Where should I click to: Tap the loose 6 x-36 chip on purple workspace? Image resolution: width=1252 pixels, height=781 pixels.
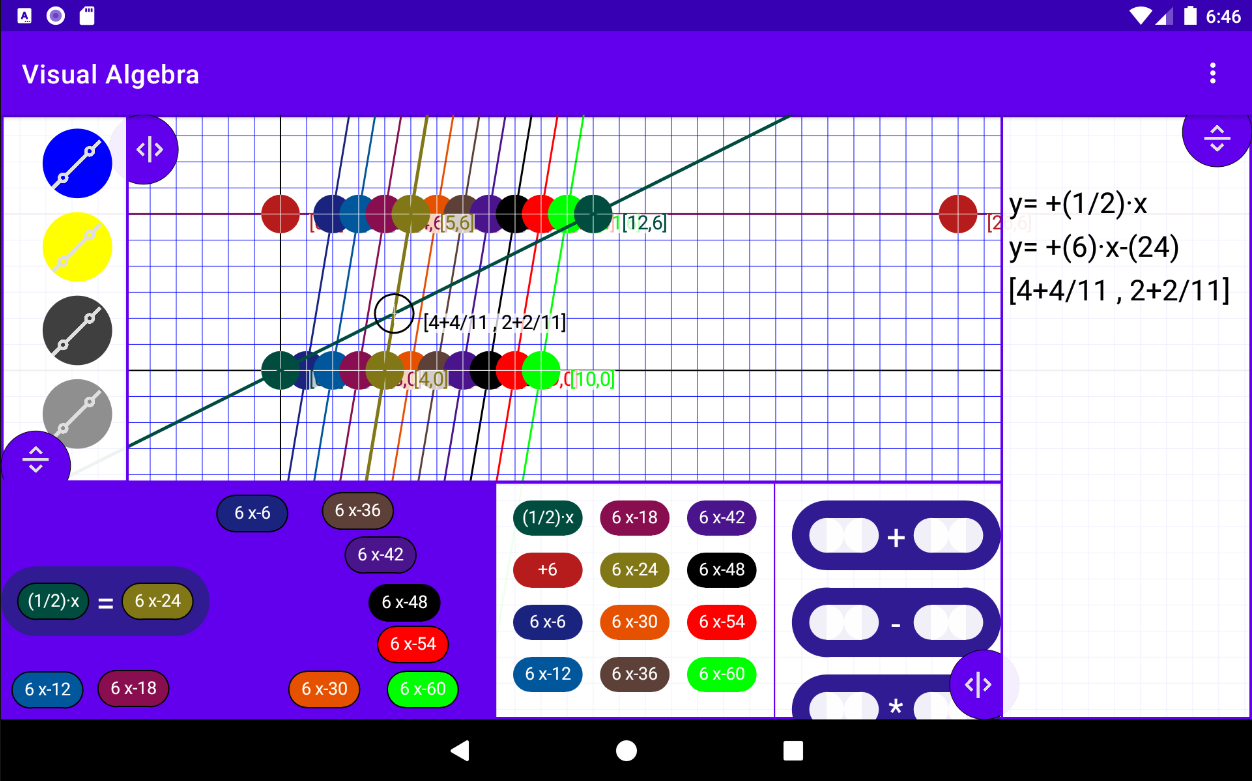pos(358,511)
